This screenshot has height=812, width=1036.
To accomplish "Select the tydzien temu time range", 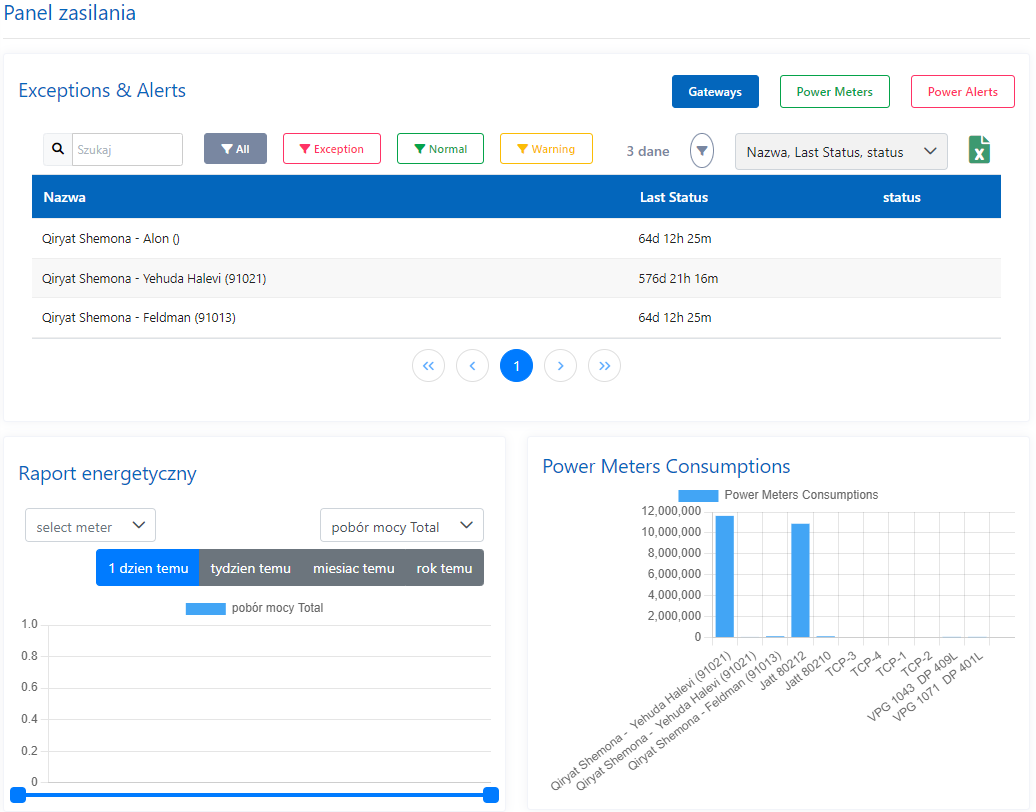I will coord(250,568).
